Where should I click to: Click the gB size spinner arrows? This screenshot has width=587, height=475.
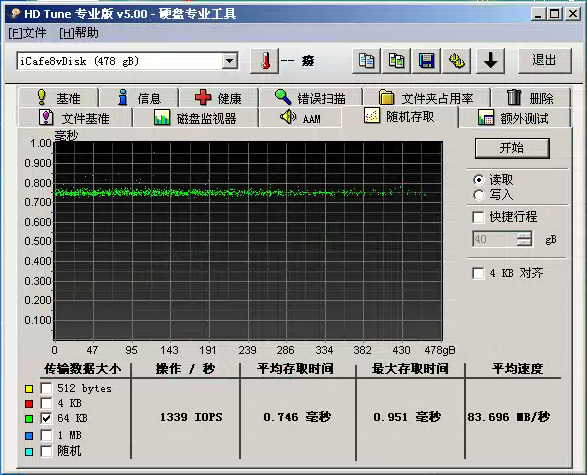click(x=524, y=239)
